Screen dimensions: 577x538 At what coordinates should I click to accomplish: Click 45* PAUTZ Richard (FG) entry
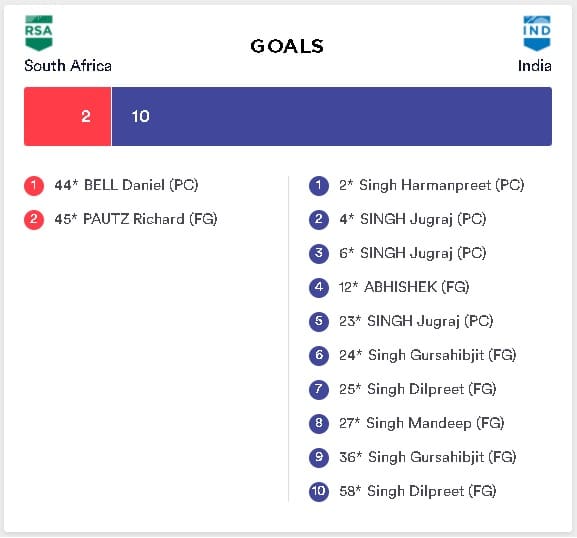pyautogui.click(x=136, y=219)
